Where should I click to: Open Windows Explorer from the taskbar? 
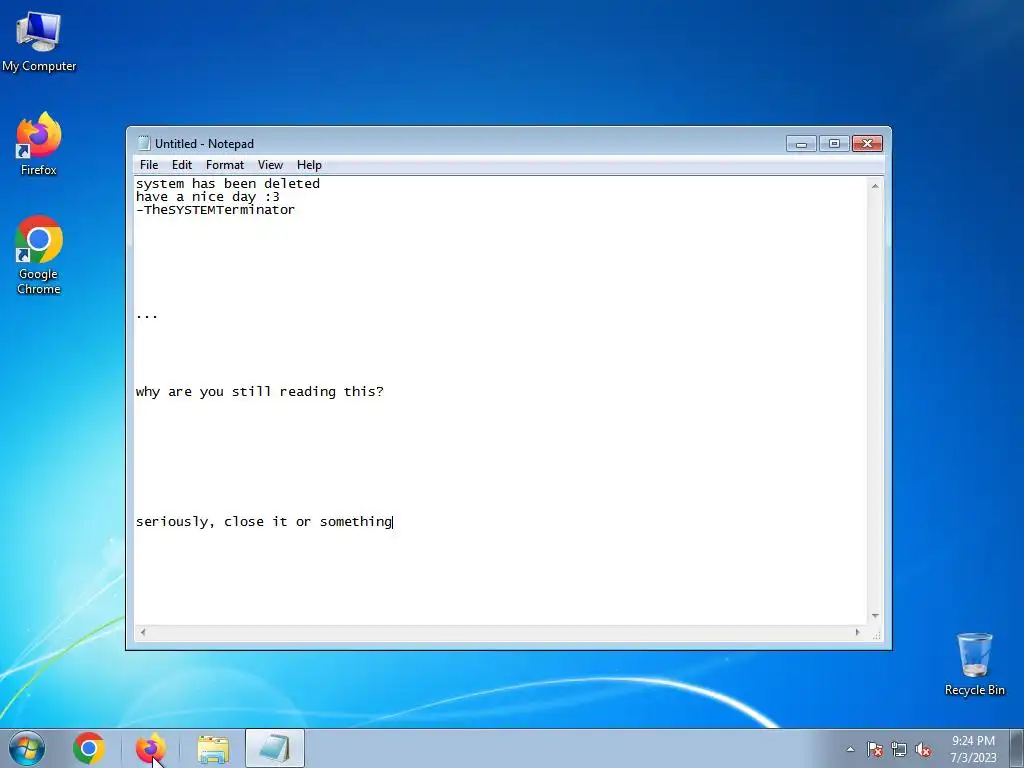click(213, 748)
